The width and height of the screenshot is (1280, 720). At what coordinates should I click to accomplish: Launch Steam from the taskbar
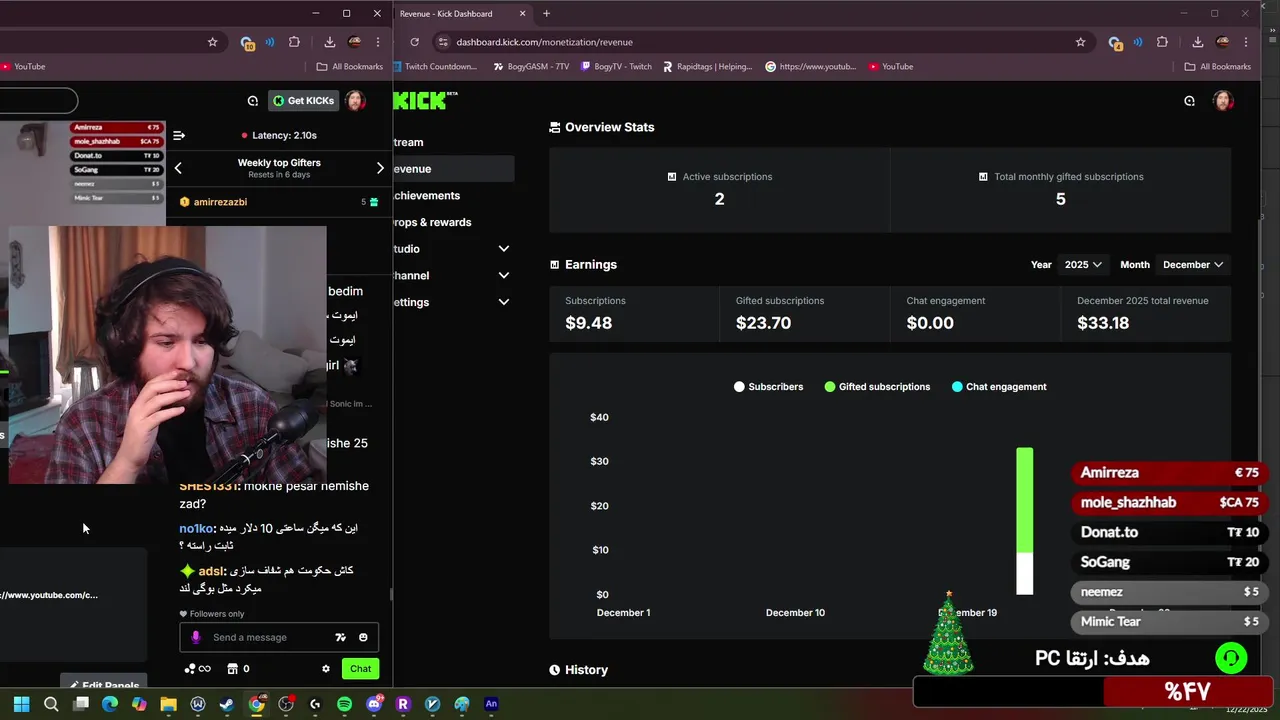pyautogui.click(x=227, y=704)
